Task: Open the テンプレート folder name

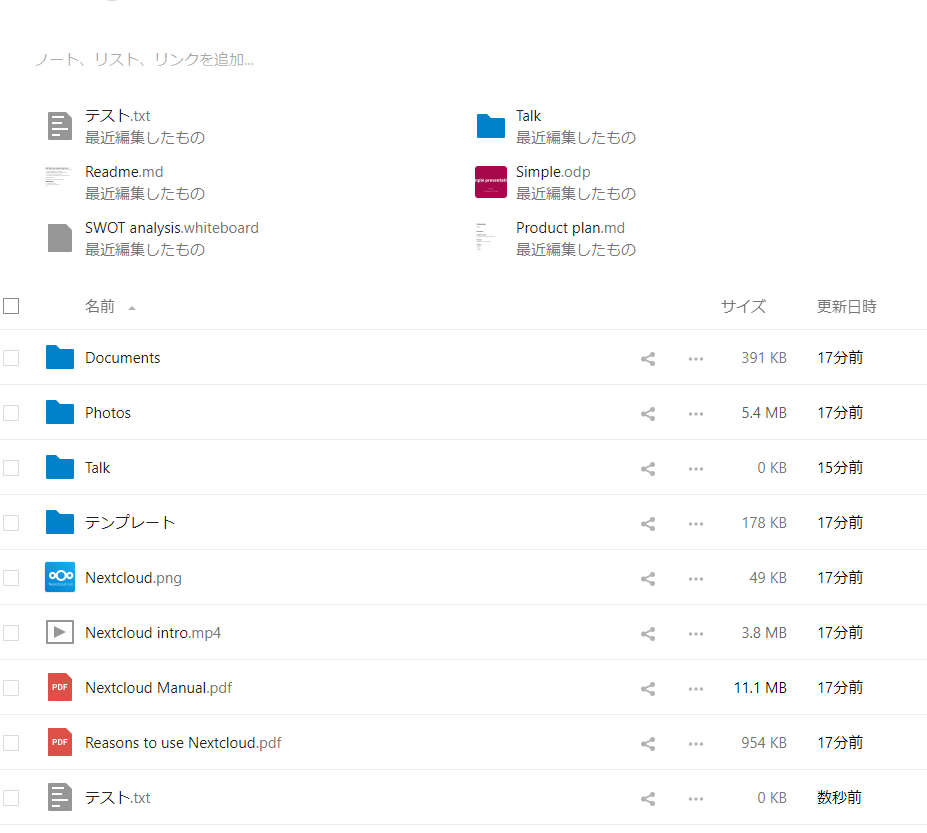Action: (x=130, y=523)
